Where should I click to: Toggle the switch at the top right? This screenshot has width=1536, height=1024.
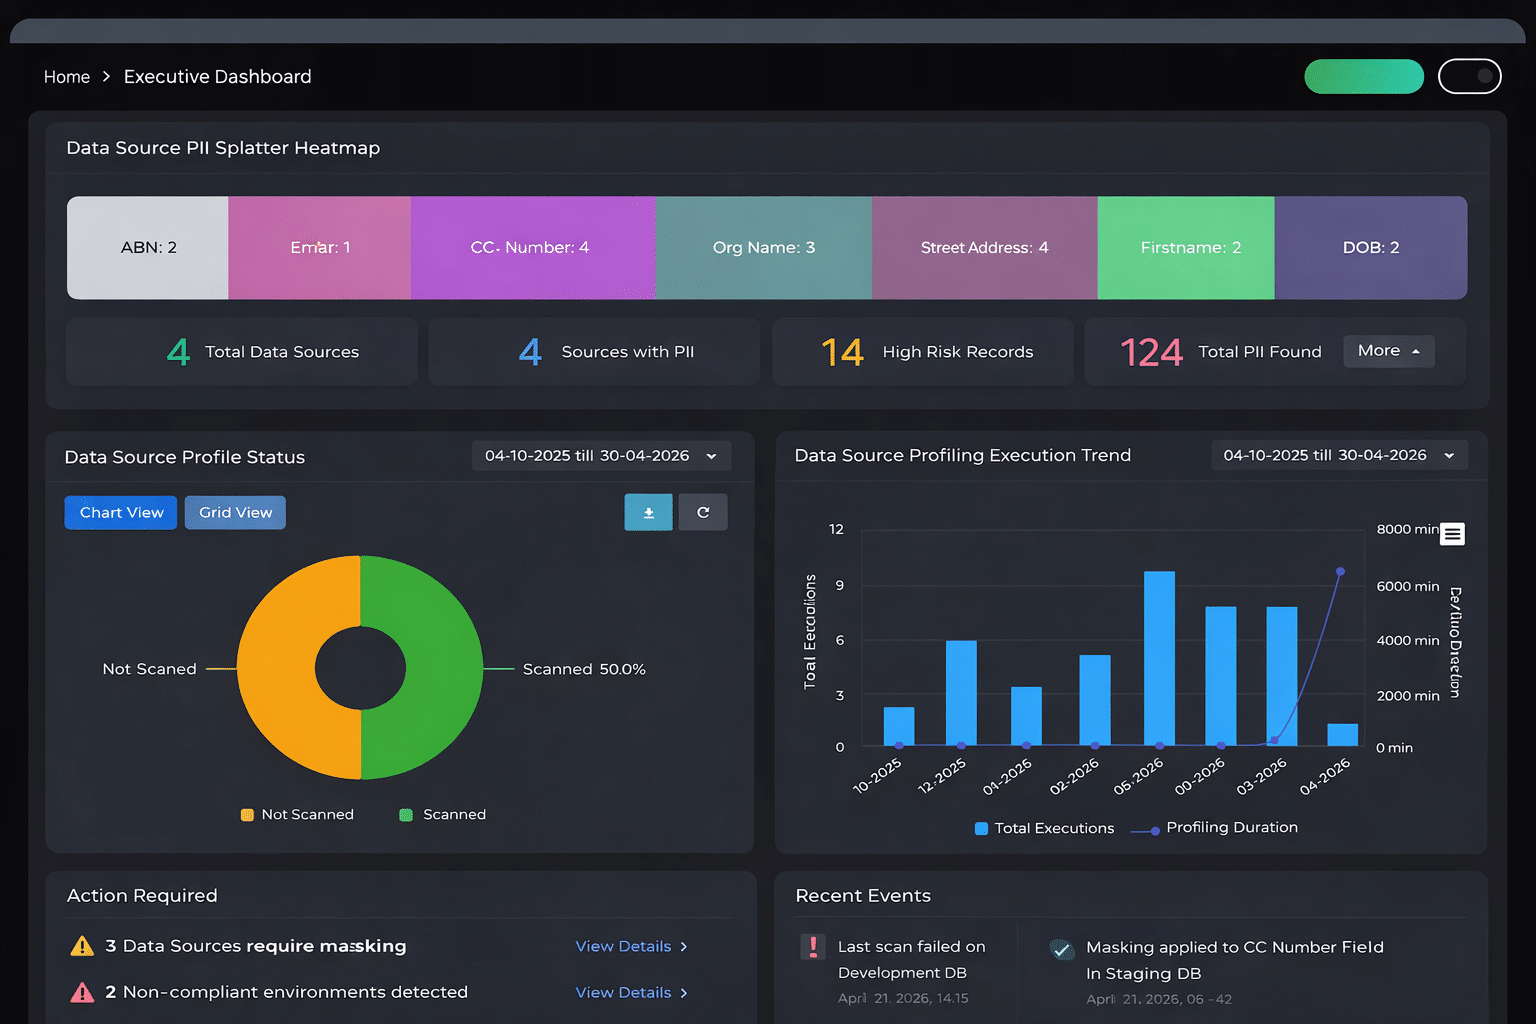click(x=1470, y=76)
